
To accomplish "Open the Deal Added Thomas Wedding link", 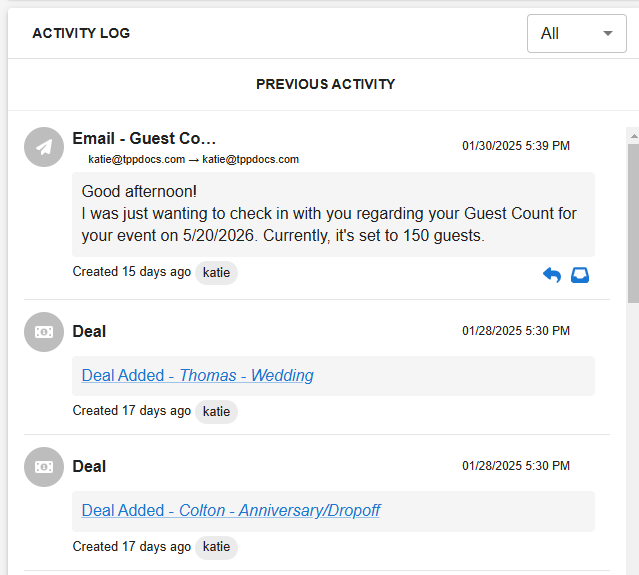I will (x=198, y=375).
